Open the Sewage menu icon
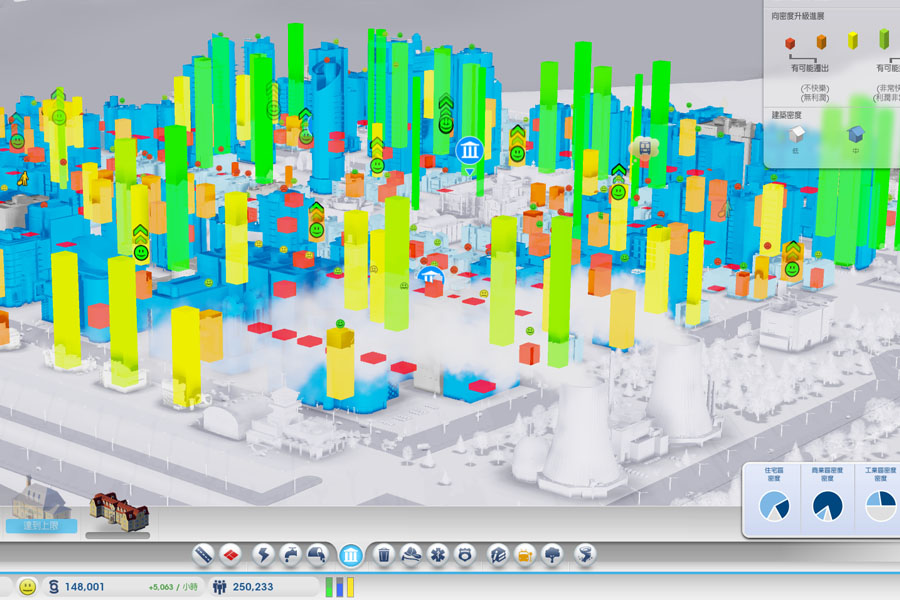Screen dimensions: 900x600 320,554
